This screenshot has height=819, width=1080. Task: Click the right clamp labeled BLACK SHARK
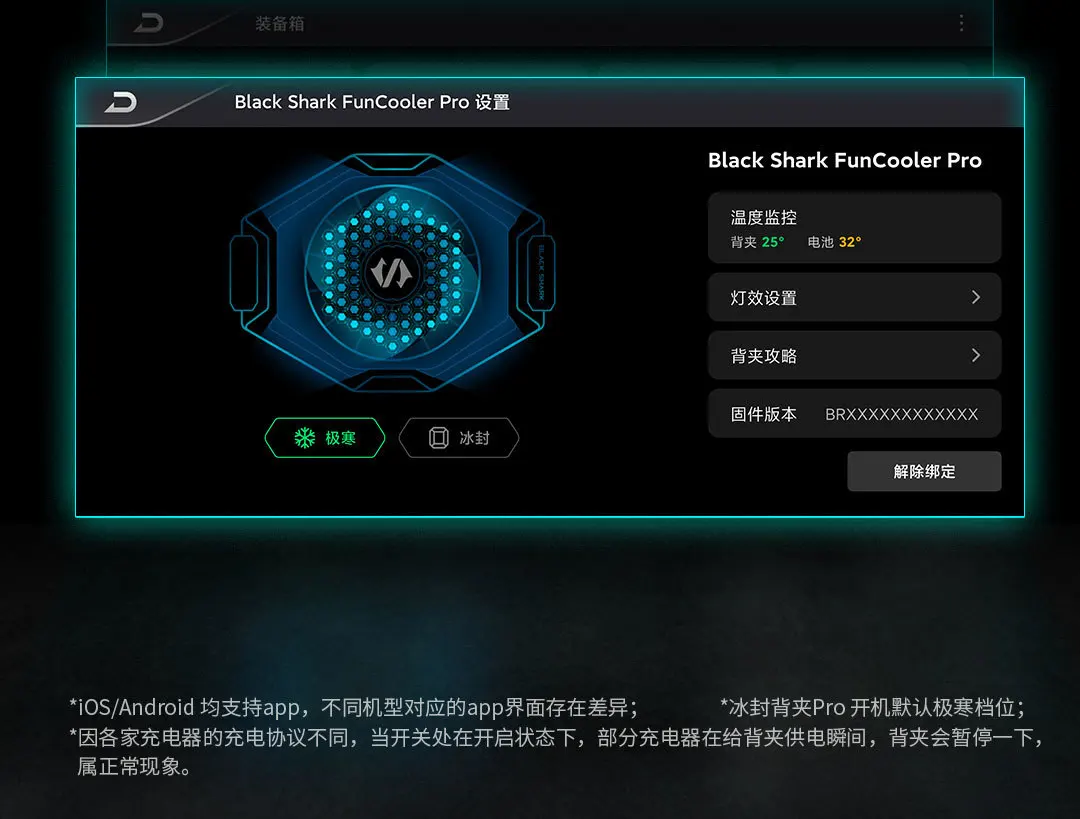(541, 273)
